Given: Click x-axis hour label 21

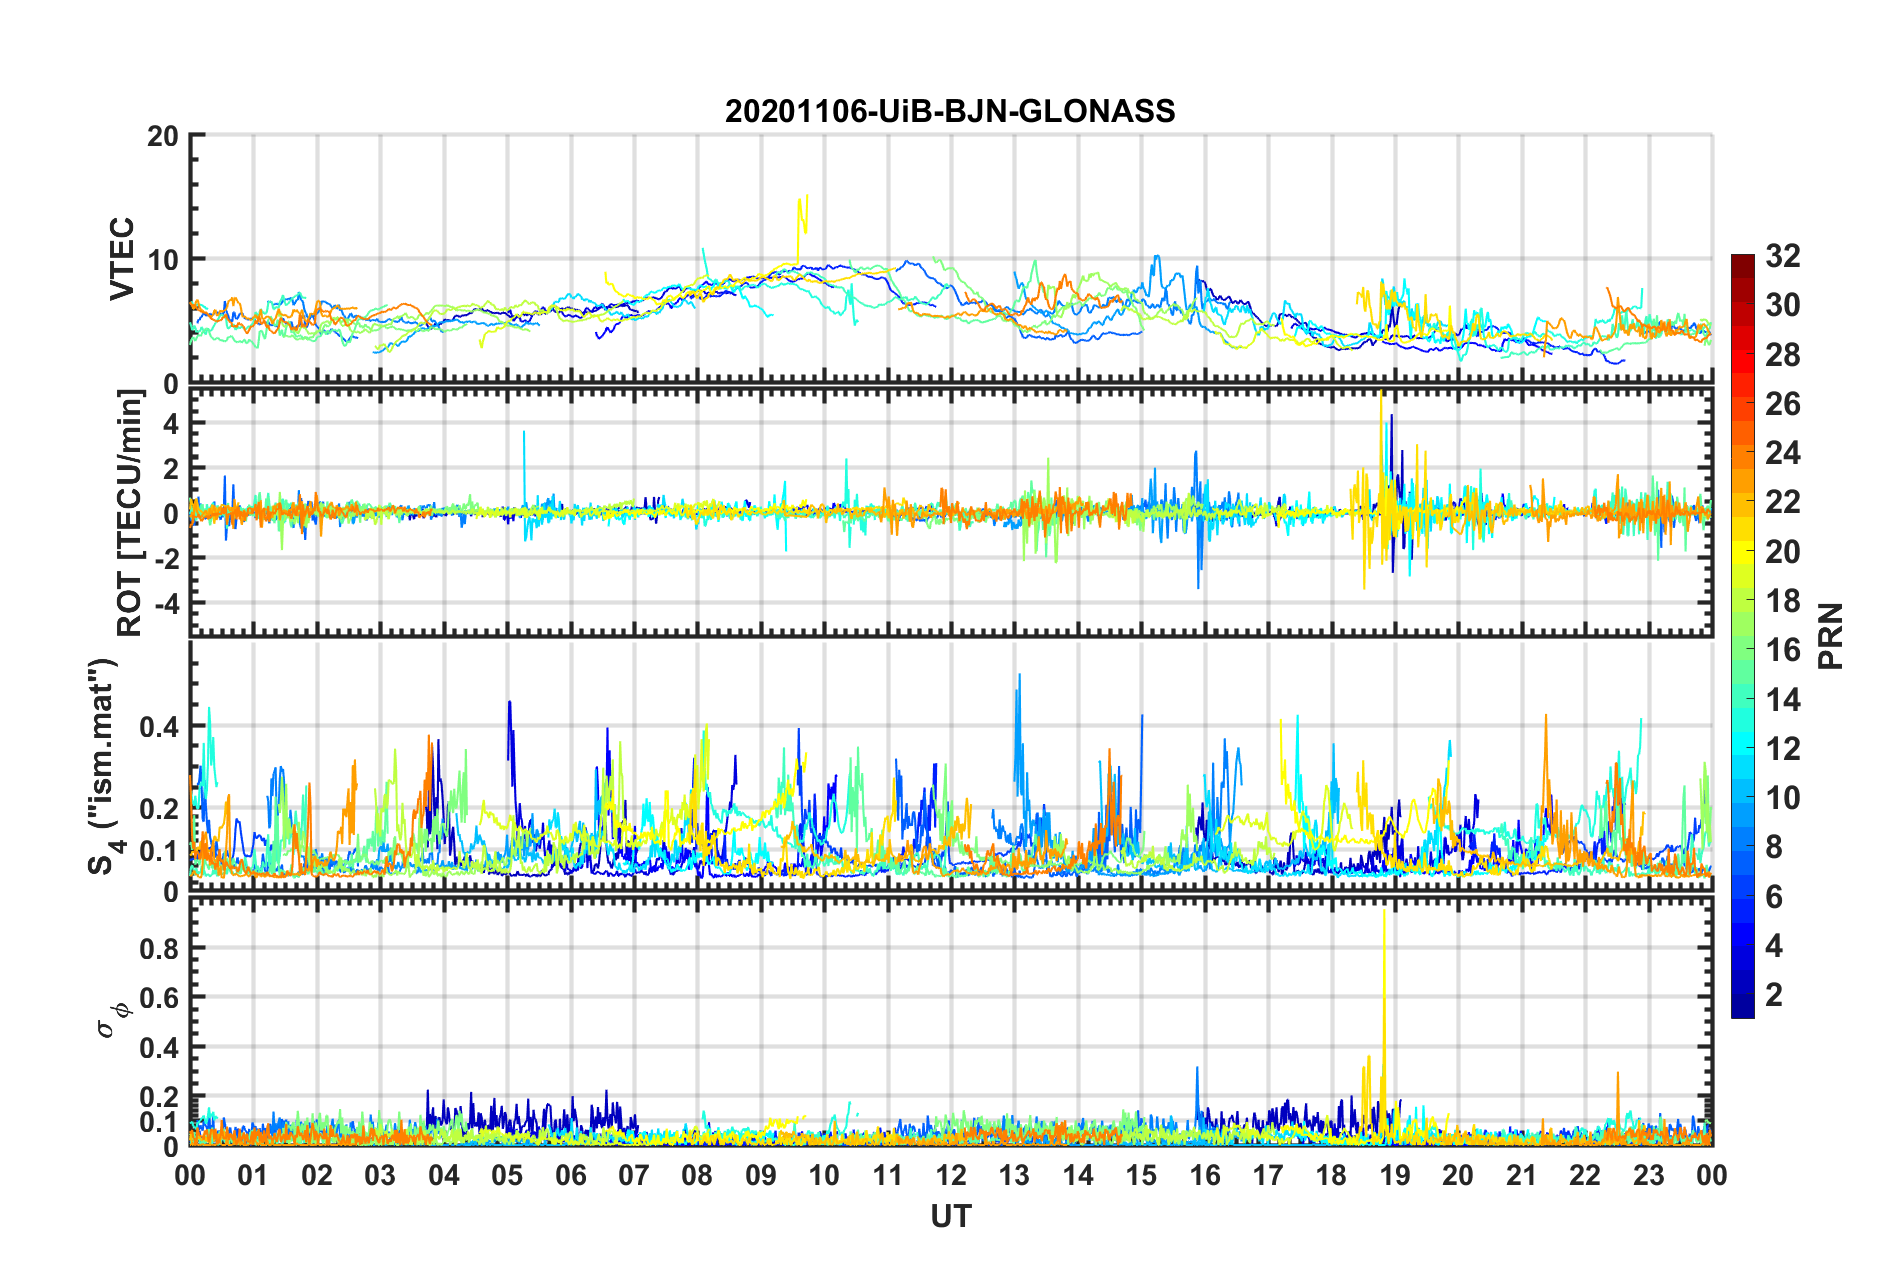Looking at the screenshot, I should tap(1522, 1175).
